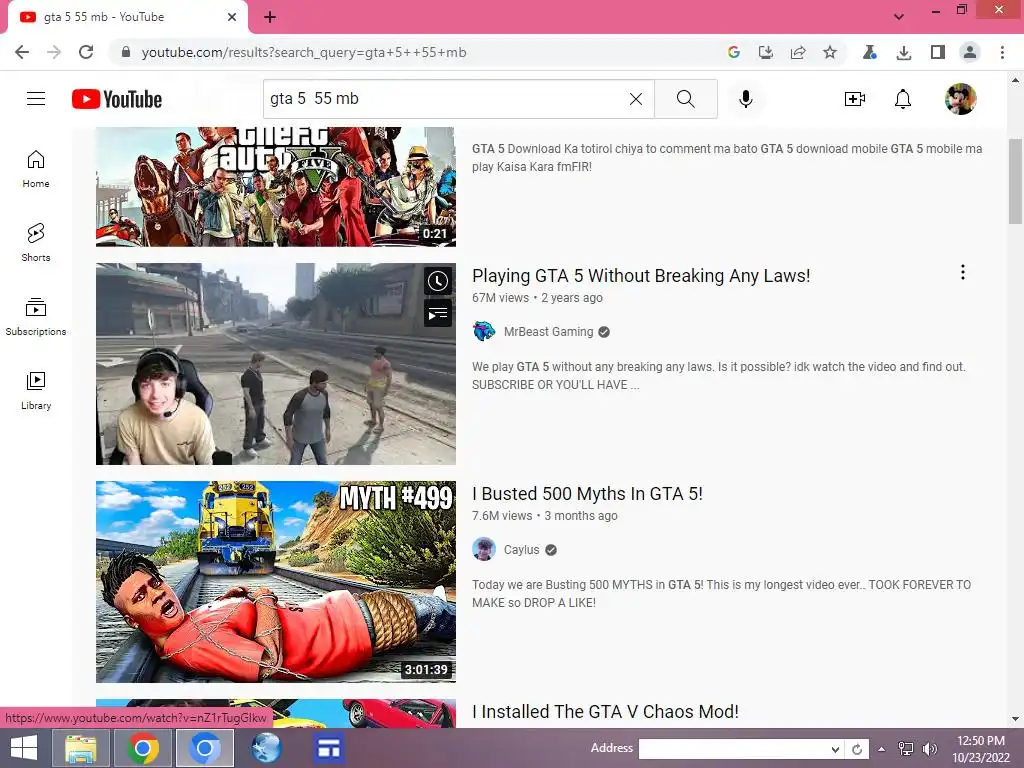Click the share page icon in the address bar

[x=797, y=52]
